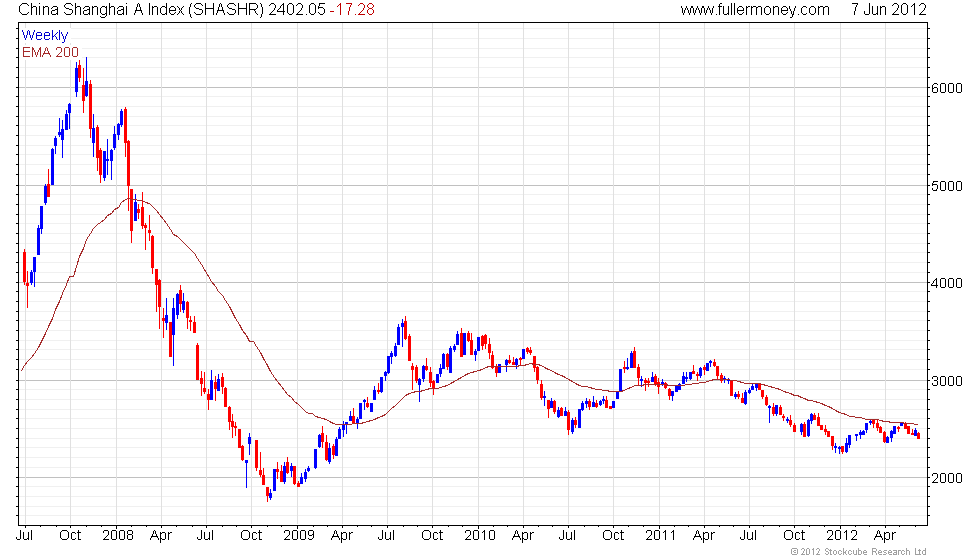980x560 pixels.
Task: Open the www.fullermoney.com text
Action: pyautogui.click(x=755, y=9)
